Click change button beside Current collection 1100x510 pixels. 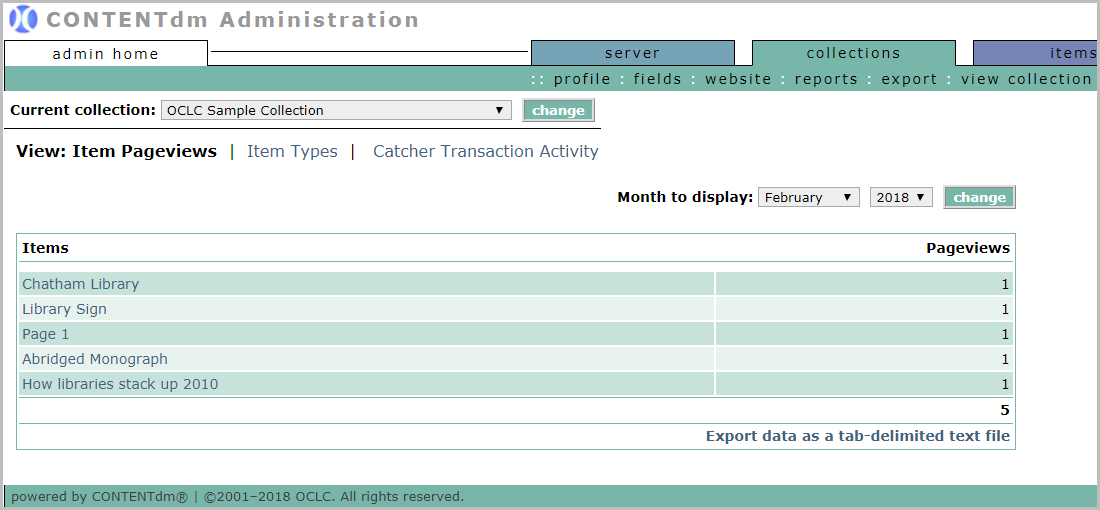(x=558, y=110)
